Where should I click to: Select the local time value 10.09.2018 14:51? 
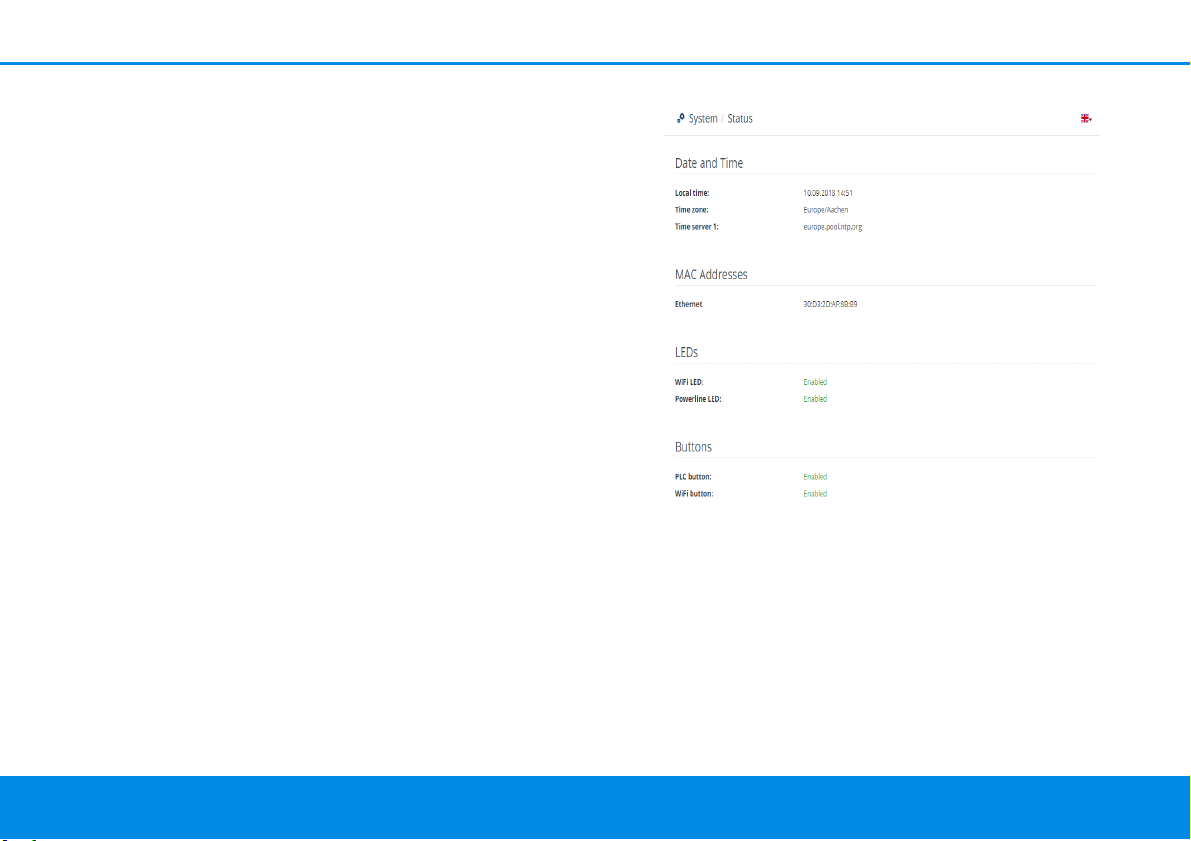pyautogui.click(x=828, y=193)
